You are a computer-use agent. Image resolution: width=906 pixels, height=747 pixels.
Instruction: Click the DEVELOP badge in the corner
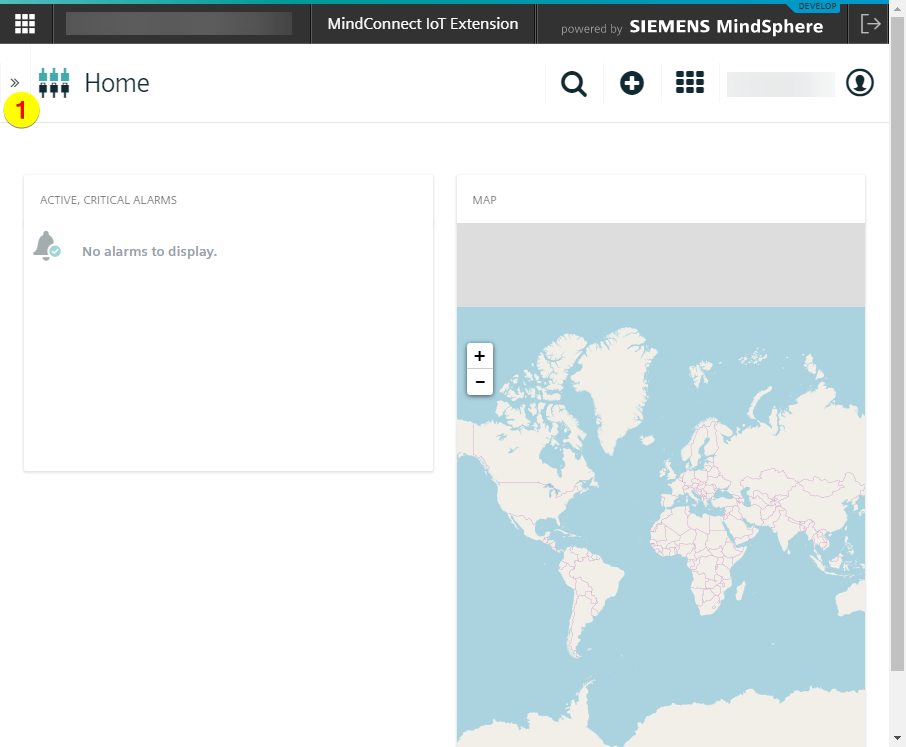(x=816, y=6)
